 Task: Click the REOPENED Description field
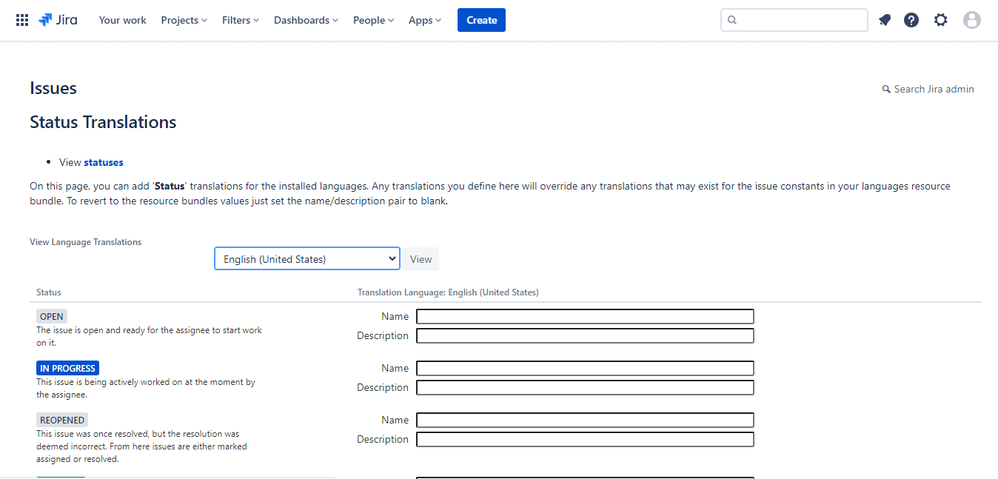click(x=585, y=439)
